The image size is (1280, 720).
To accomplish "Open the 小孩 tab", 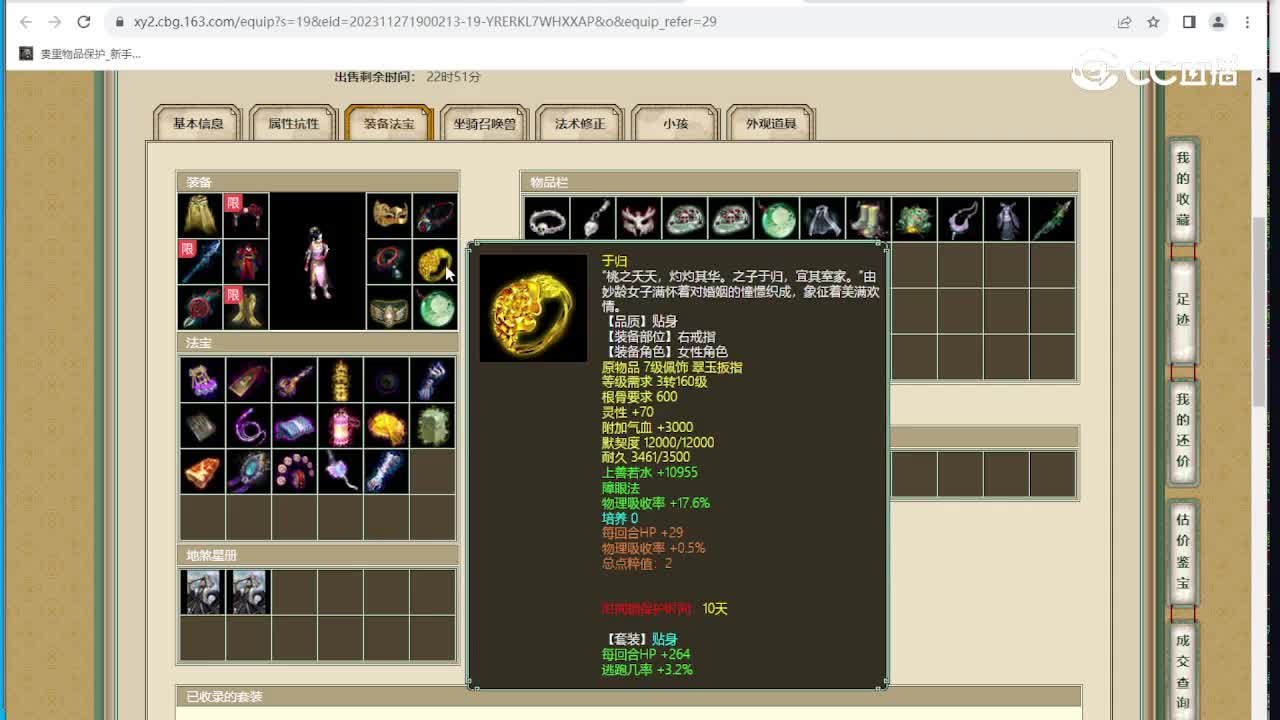I will (x=675, y=124).
